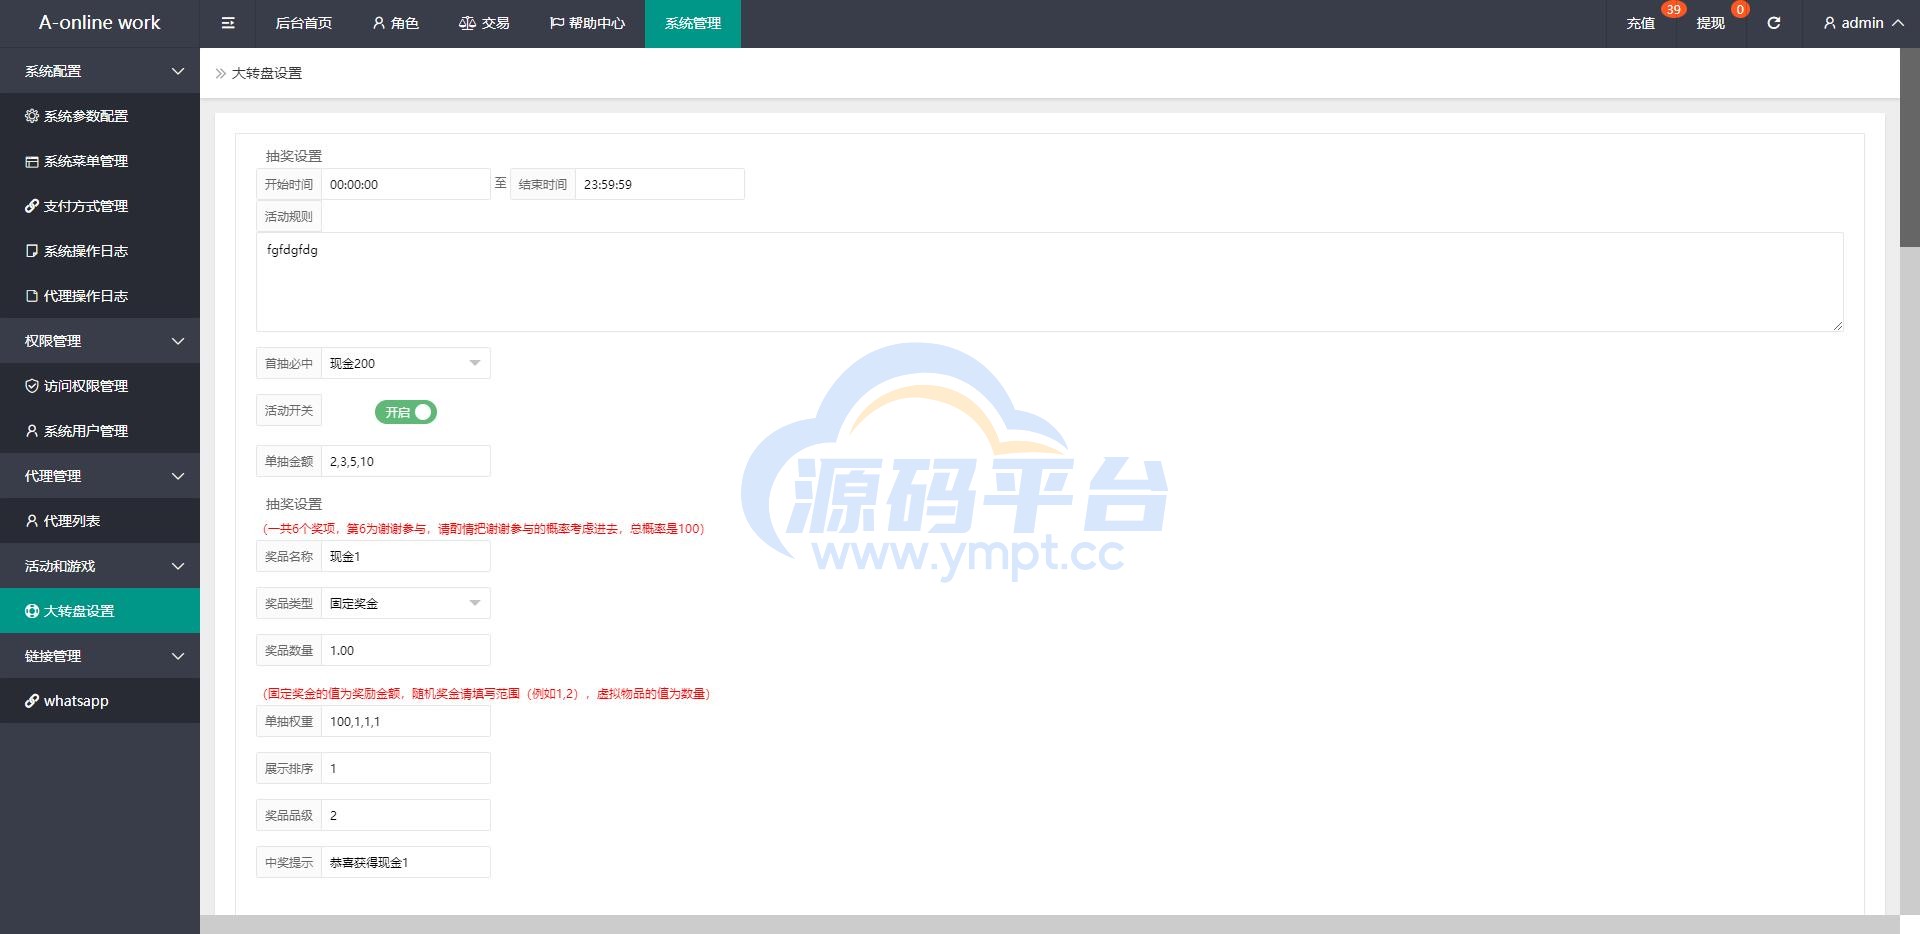Open 充值 recharge notifications with badge 39

pos(1640,23)
